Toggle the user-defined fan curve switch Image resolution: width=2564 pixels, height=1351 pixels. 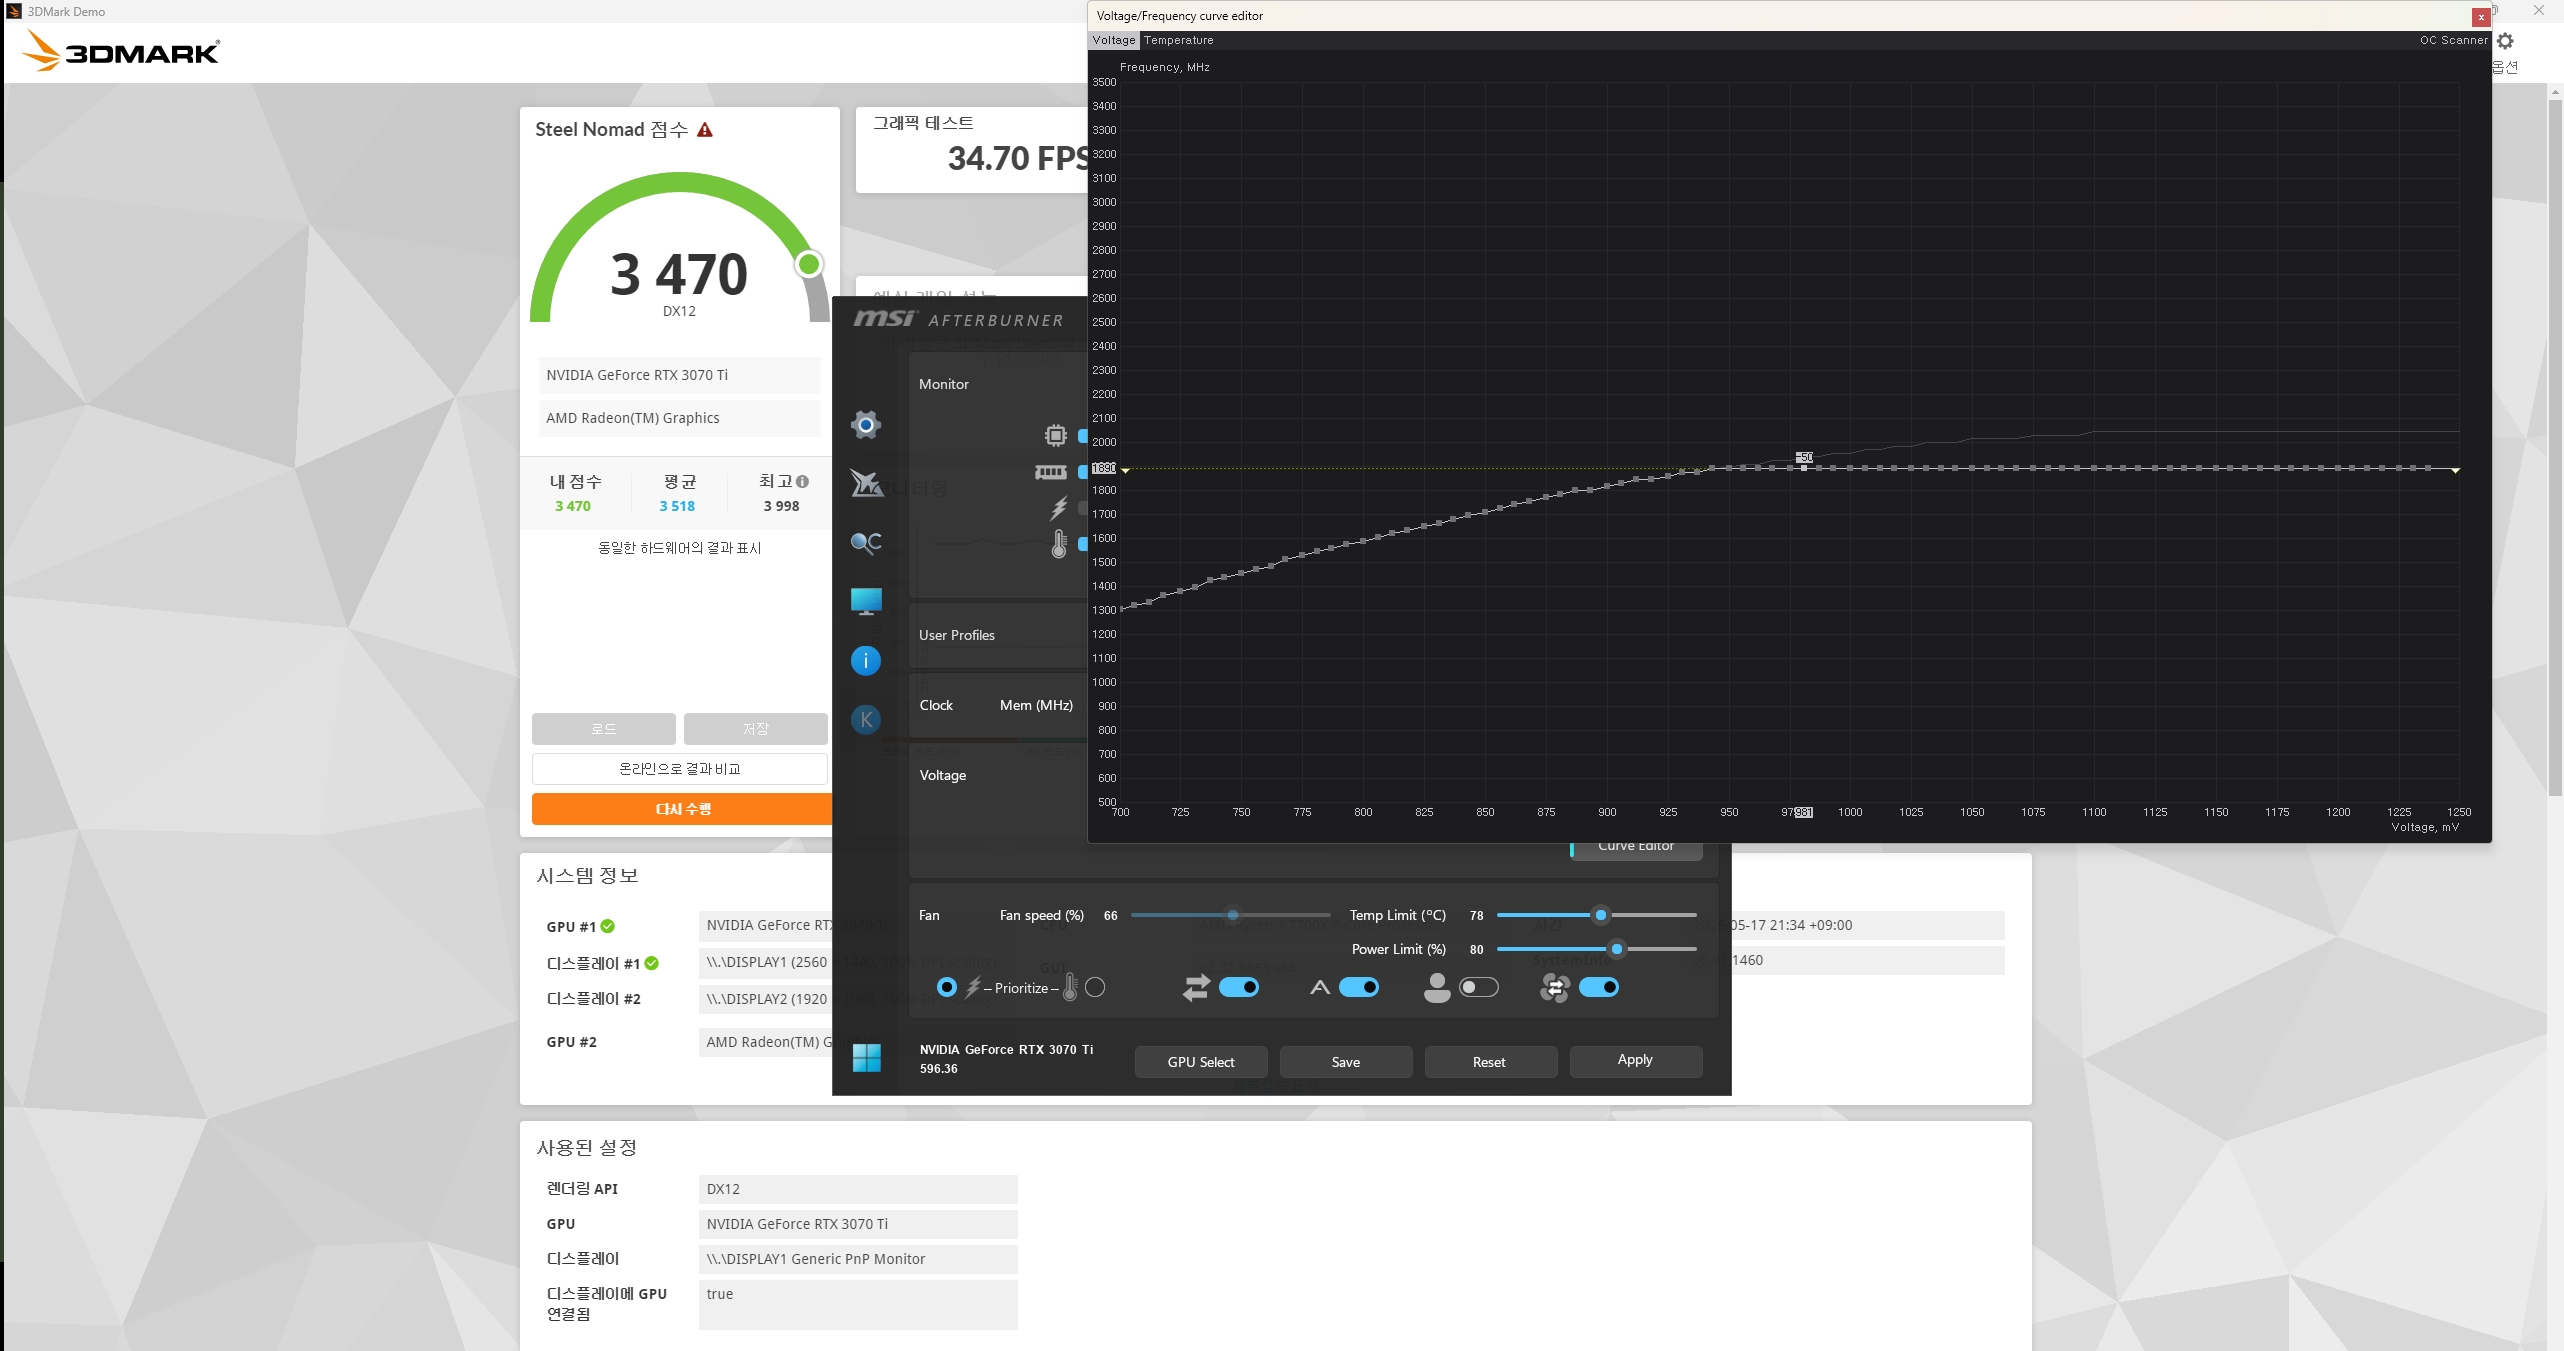pos(1479,988)
